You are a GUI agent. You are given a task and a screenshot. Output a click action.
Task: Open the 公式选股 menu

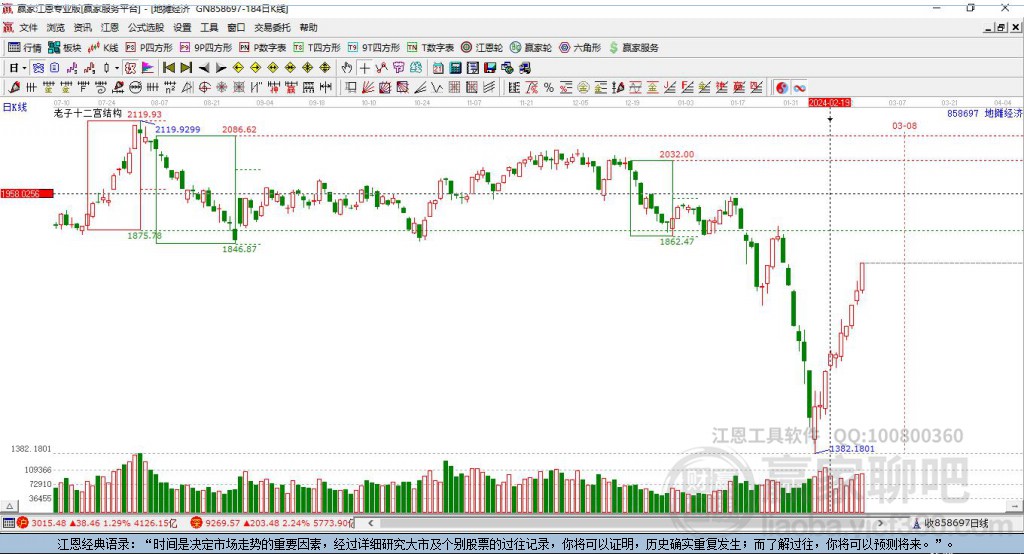click(146, 27)
